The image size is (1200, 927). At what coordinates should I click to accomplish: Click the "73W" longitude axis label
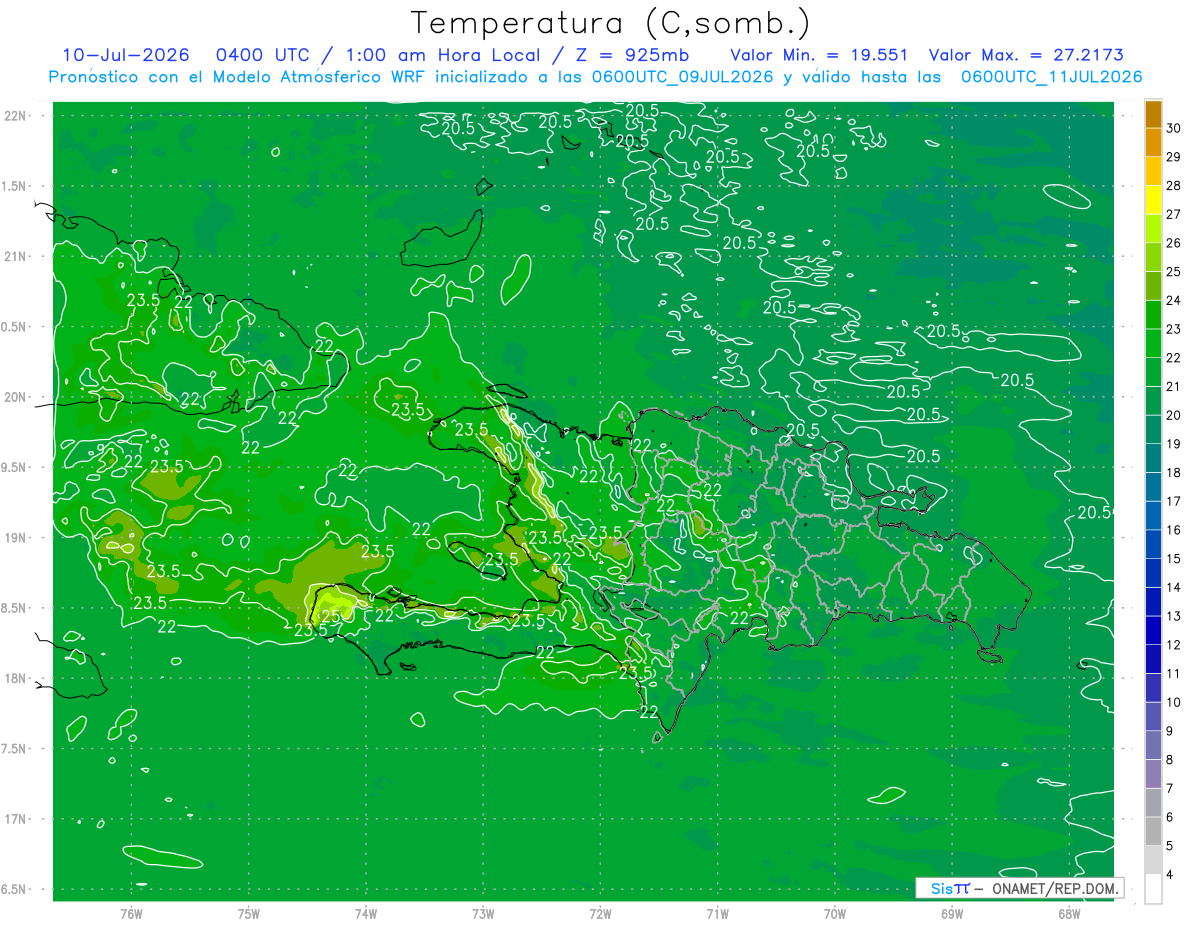pos(483,913)
